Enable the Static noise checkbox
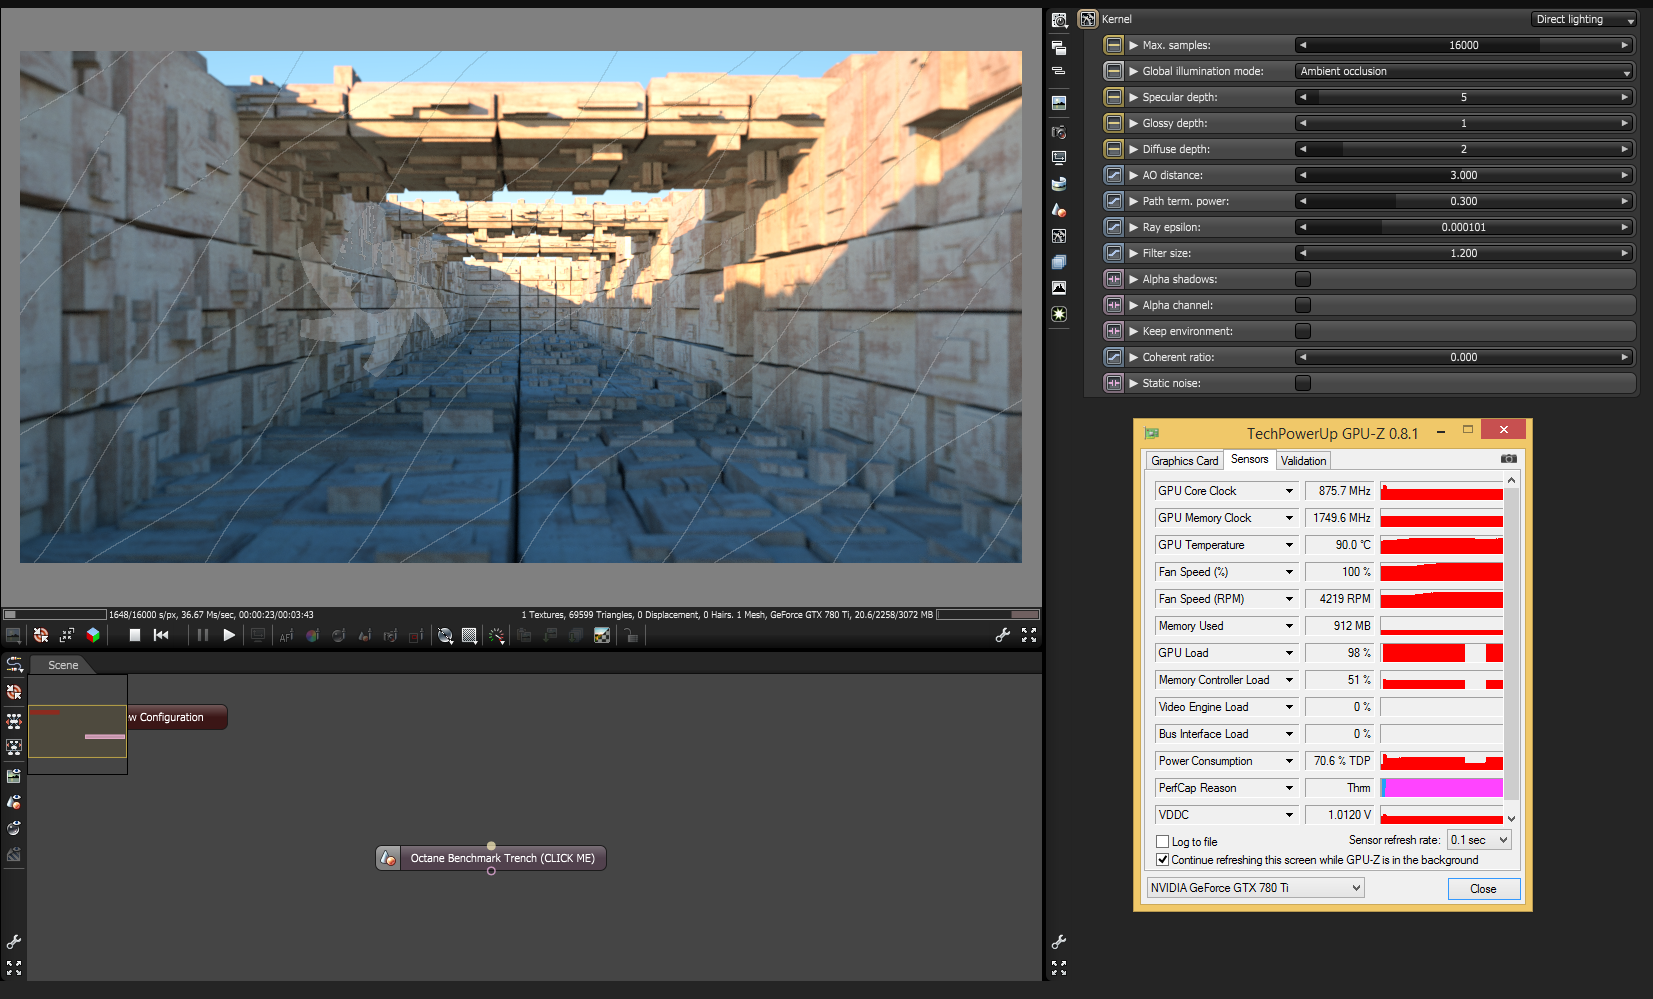 [1303, 383]
